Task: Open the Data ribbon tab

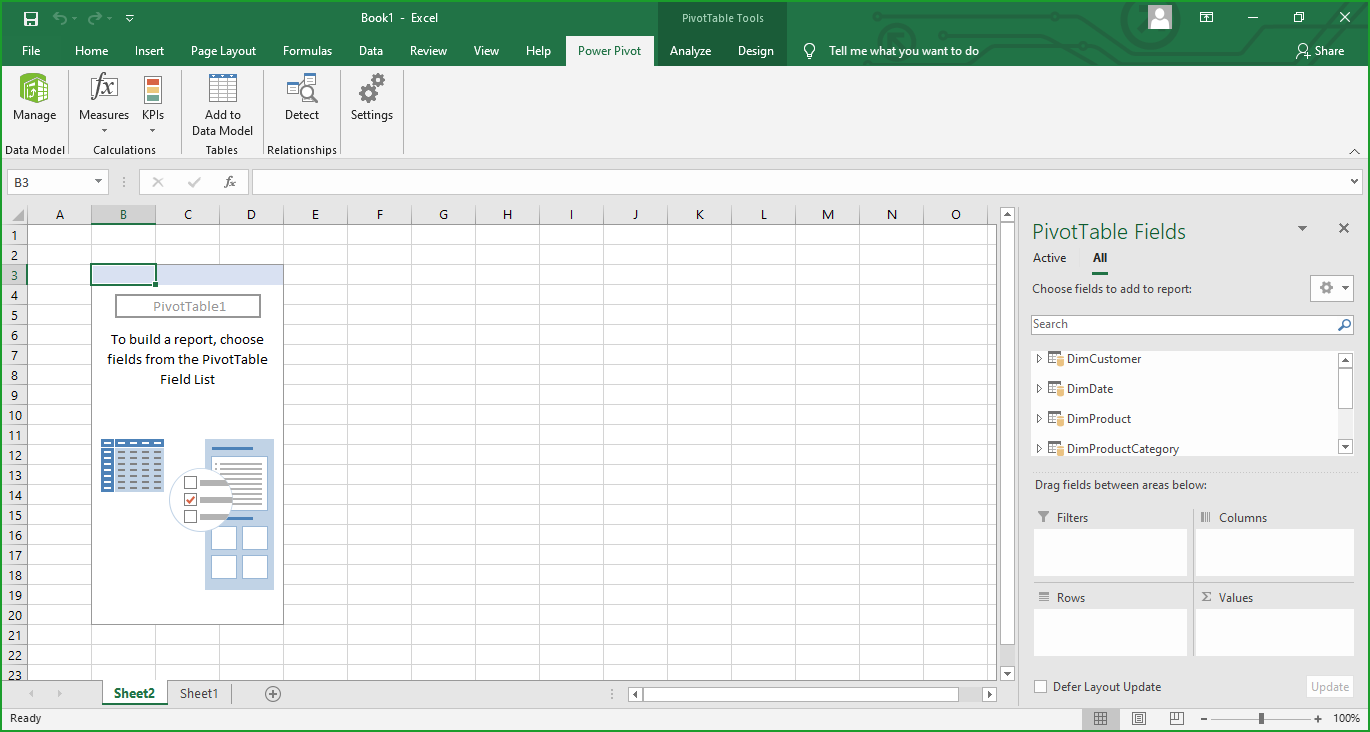Action: (x=371, y=51)
